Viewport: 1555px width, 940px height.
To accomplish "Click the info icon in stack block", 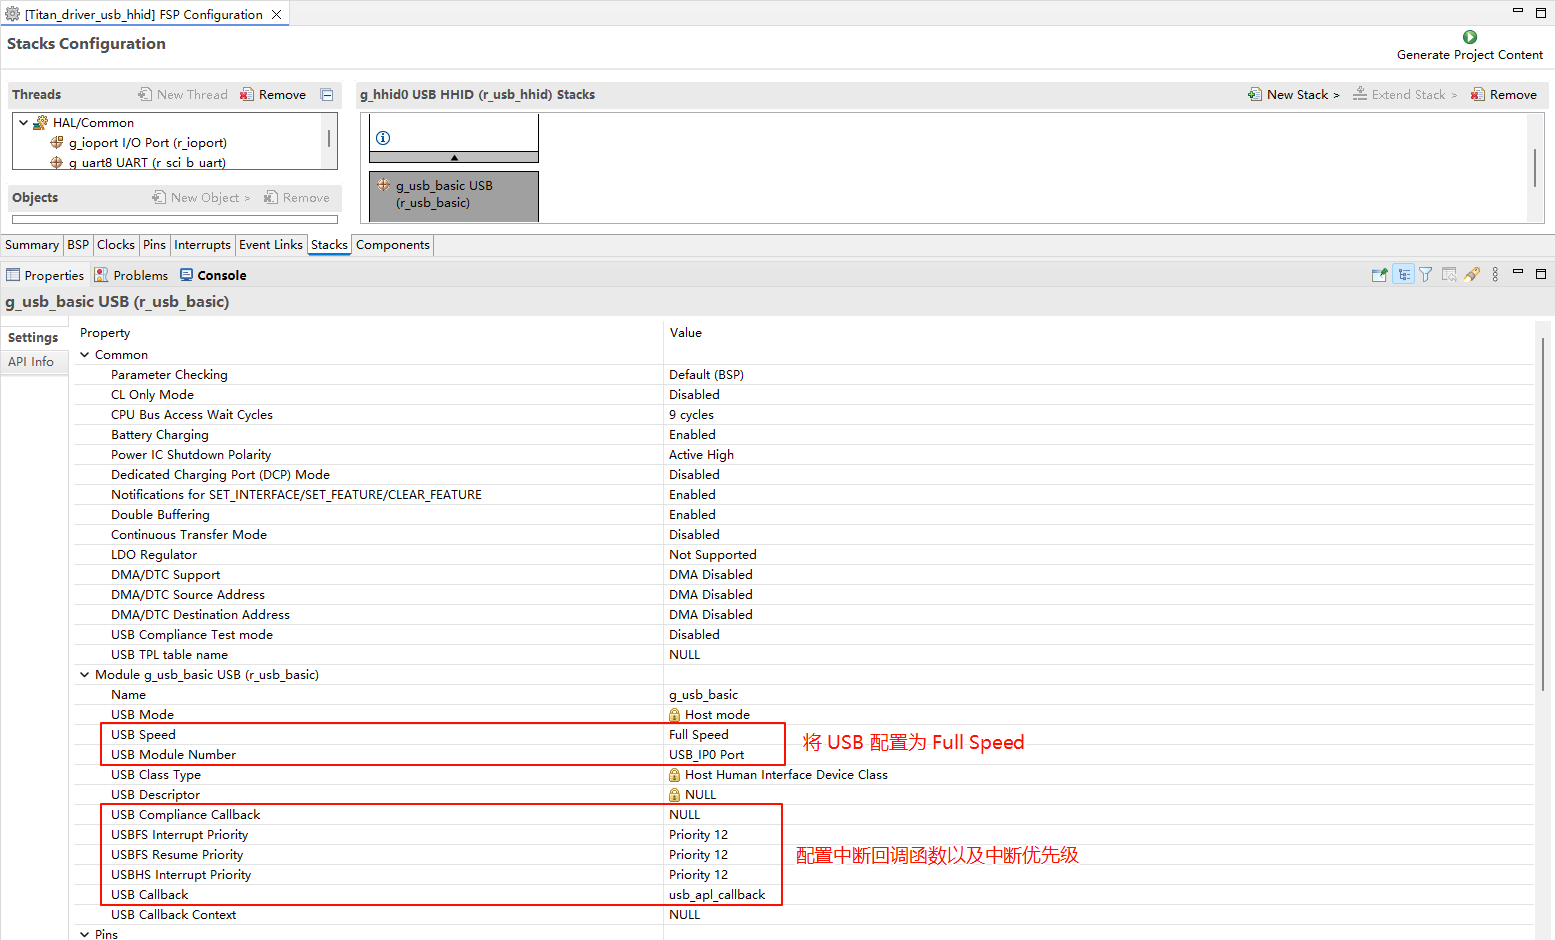I will (383, 138).
